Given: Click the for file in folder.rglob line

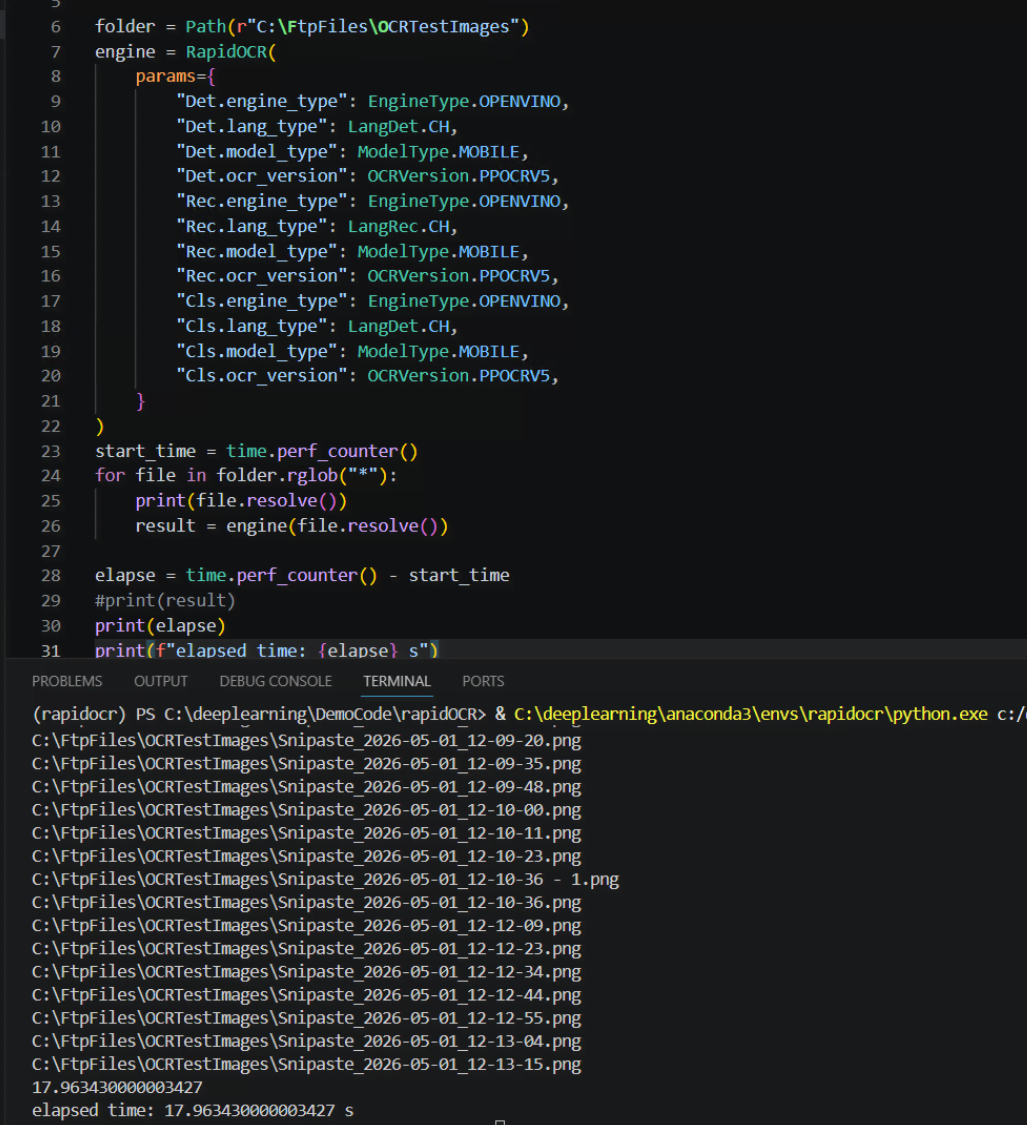Looking at the screenshot, I should point(245,475).
